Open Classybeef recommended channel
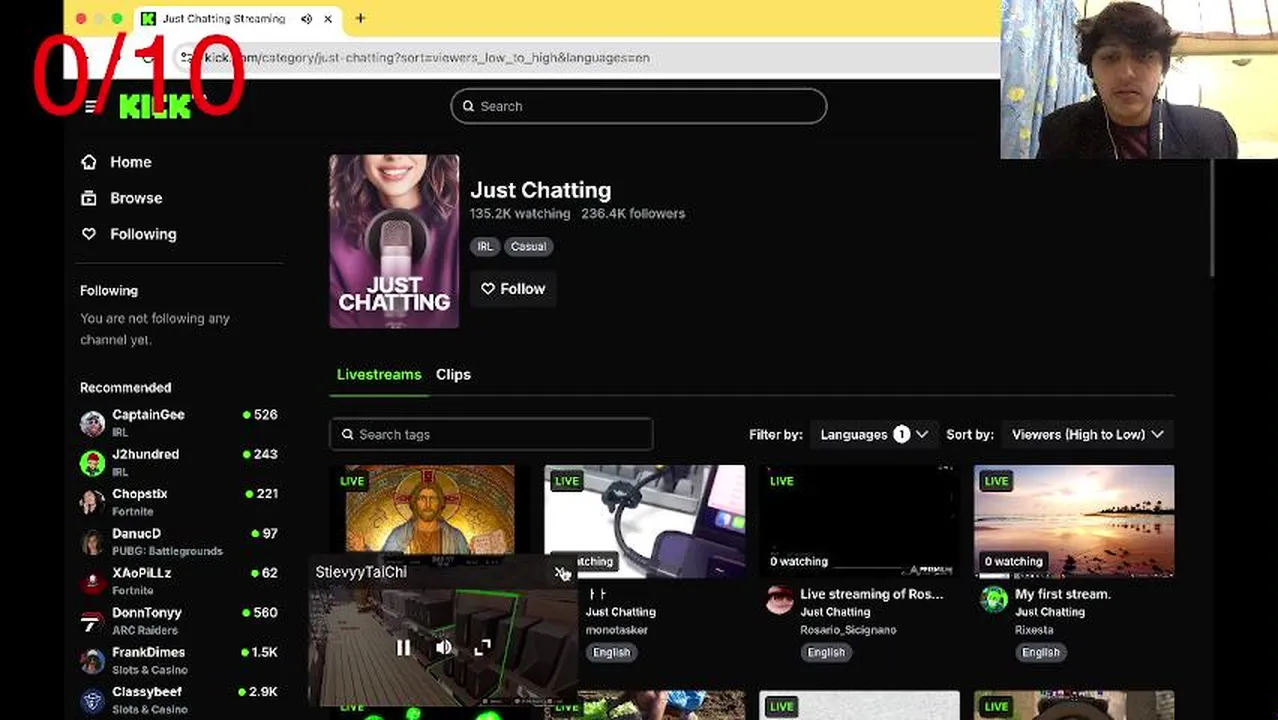Image resolution: width=1278 pixels, height=720 pixels. pos(179,700)
